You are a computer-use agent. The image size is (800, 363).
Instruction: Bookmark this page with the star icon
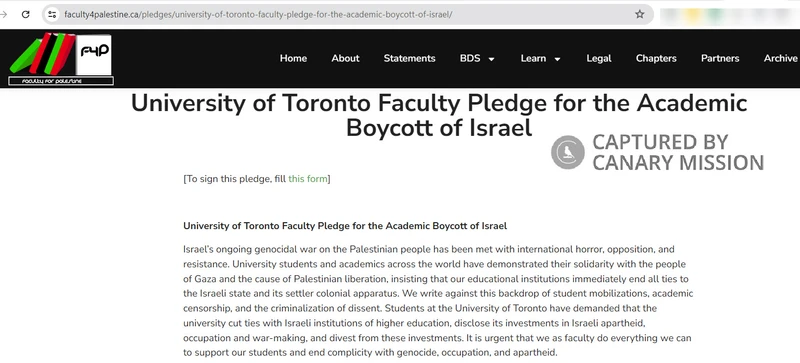point(639,14)
